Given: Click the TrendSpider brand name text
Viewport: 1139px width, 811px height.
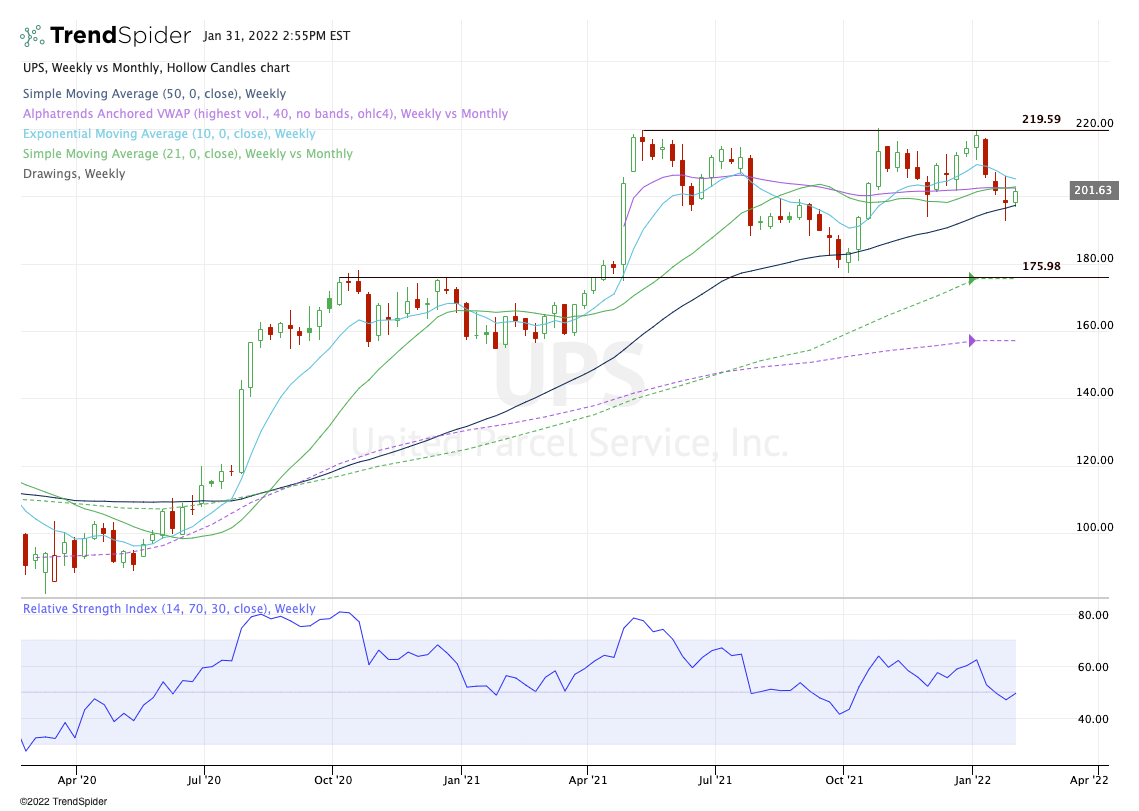Looking at the screenshot, I should coord(120,36).
